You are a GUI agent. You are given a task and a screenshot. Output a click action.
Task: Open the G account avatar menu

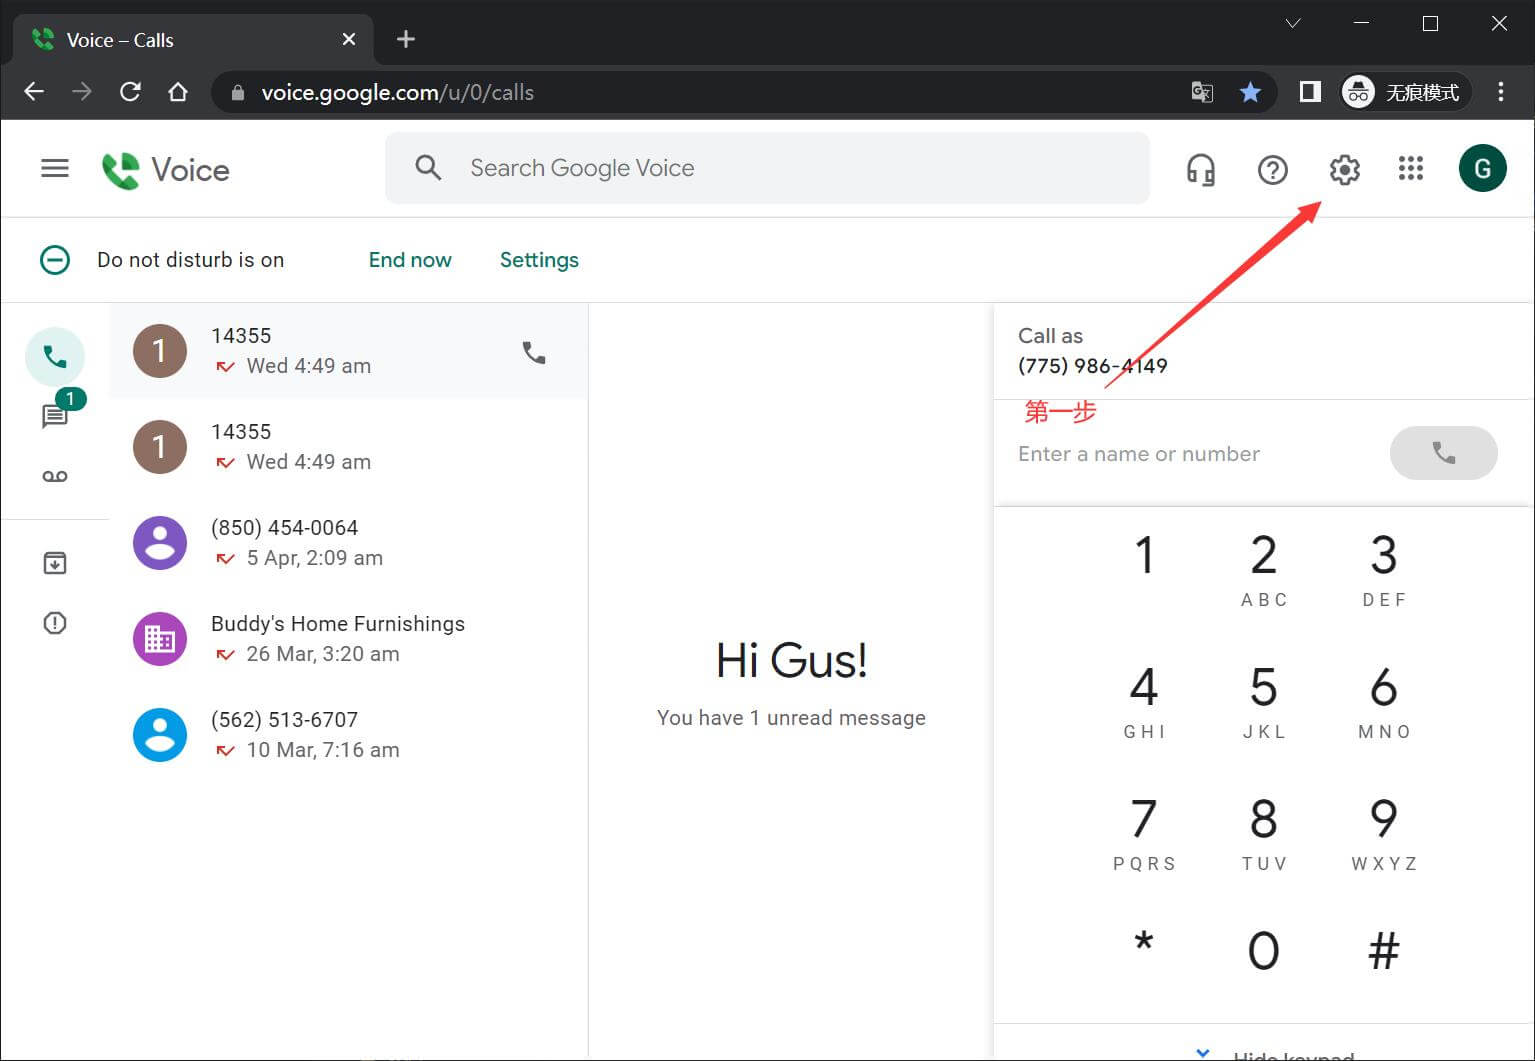coord(1482,169)
